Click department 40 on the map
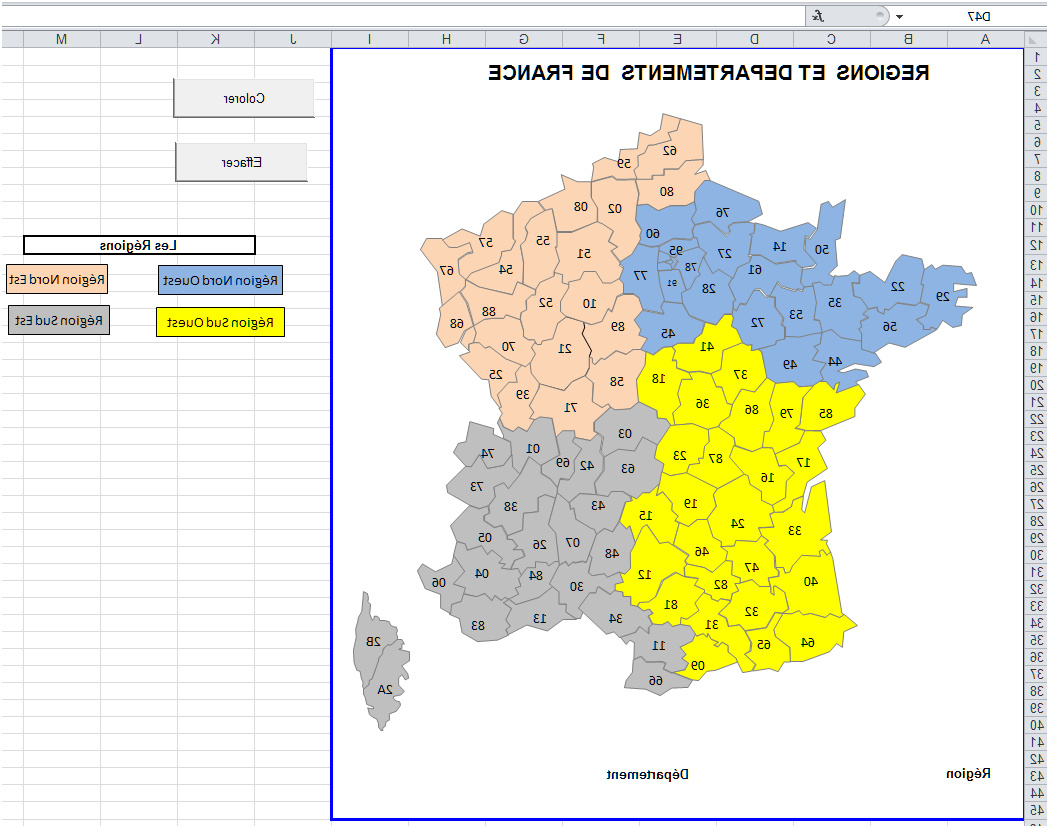Image resolution: width=1049 pixels, height=828 pixels. (x=810, y=581)
